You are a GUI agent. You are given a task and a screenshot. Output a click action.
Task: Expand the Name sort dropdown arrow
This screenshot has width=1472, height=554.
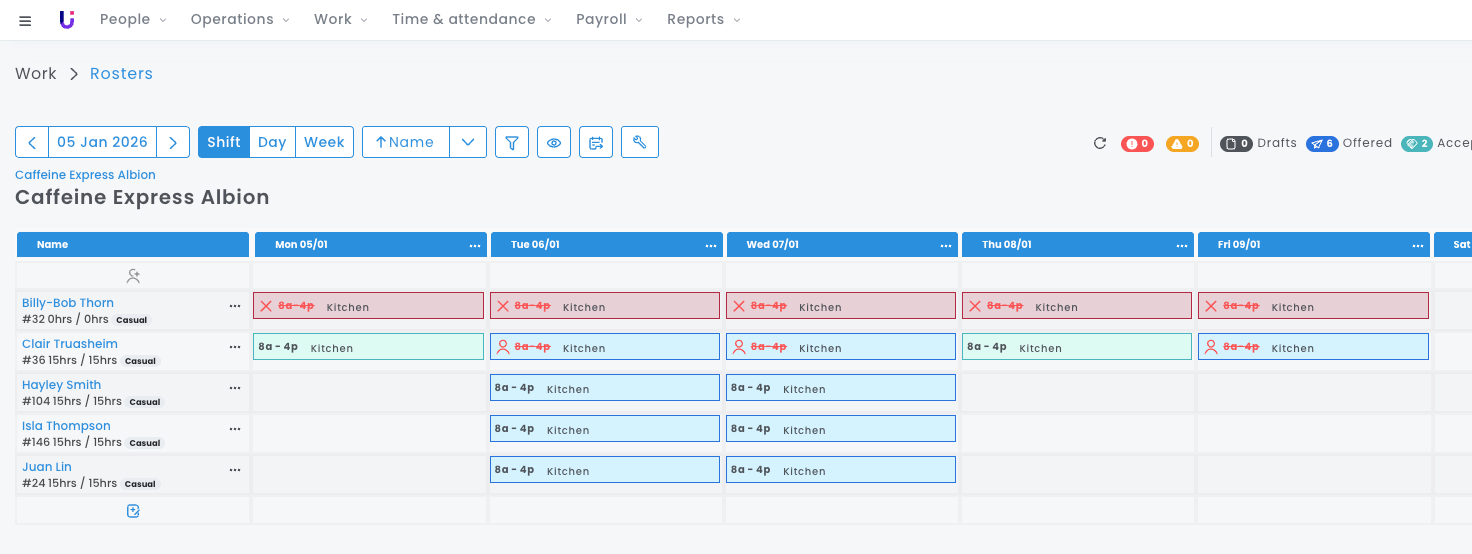pos(468,142)
